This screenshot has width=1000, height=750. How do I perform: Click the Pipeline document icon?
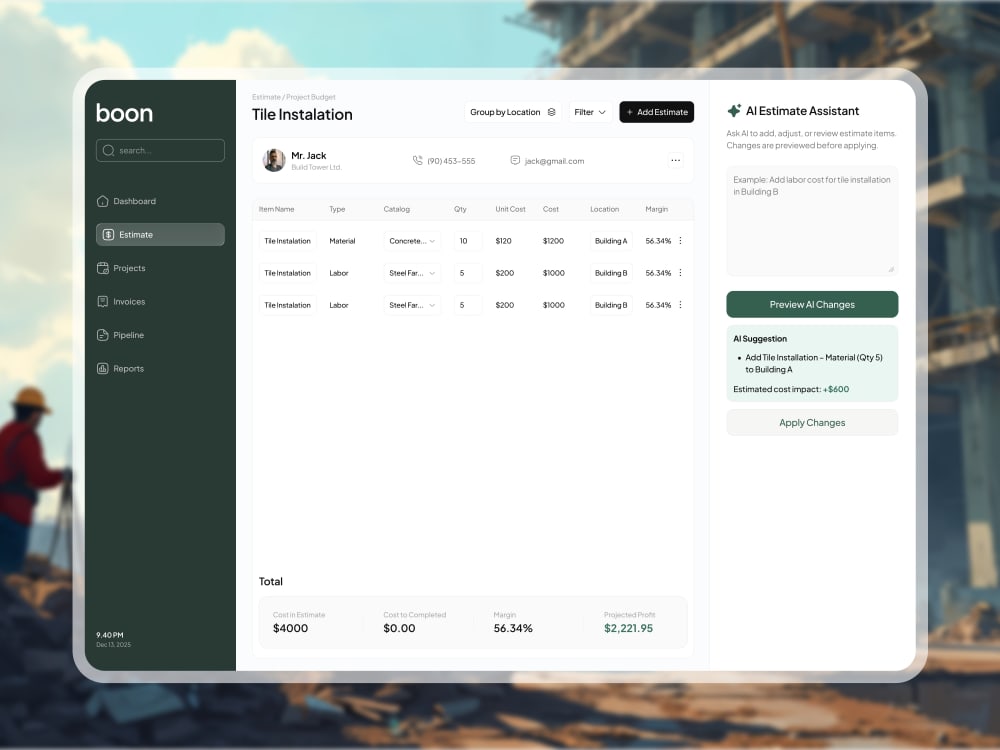[x=103, y=335]
